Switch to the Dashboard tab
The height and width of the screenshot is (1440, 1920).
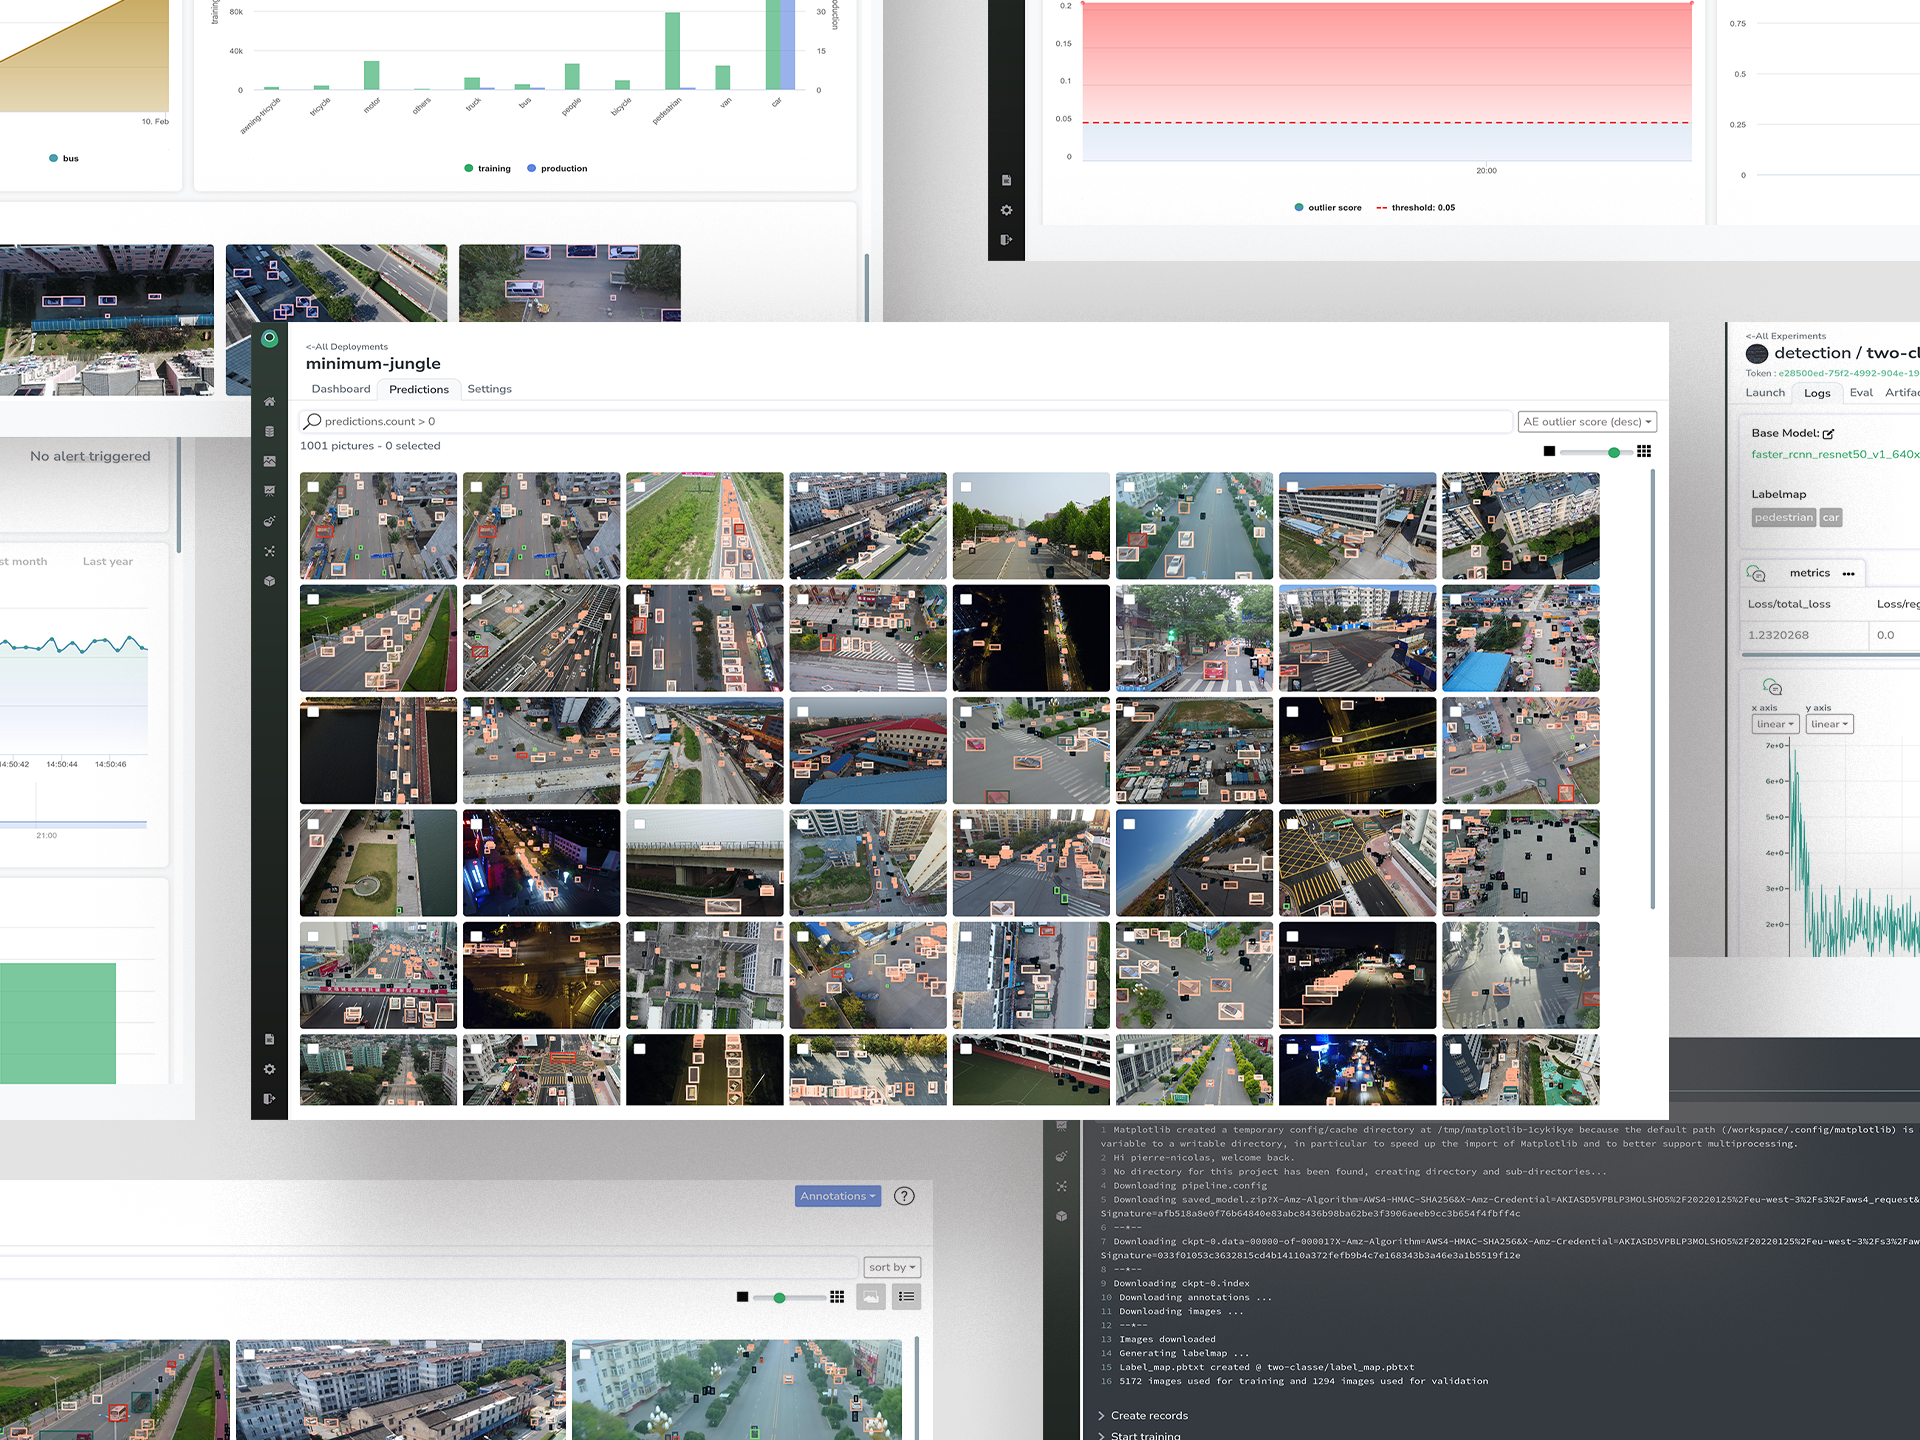pos(340,389)
